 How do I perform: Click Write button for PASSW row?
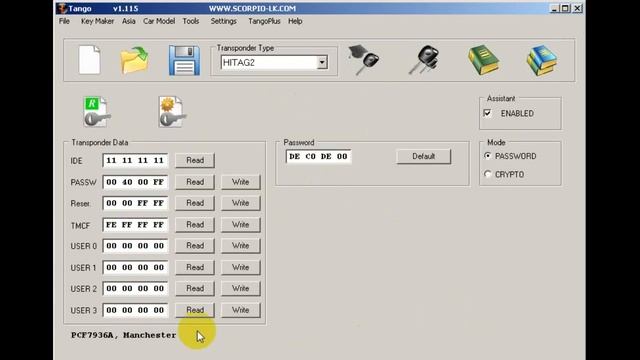(240, 182)
